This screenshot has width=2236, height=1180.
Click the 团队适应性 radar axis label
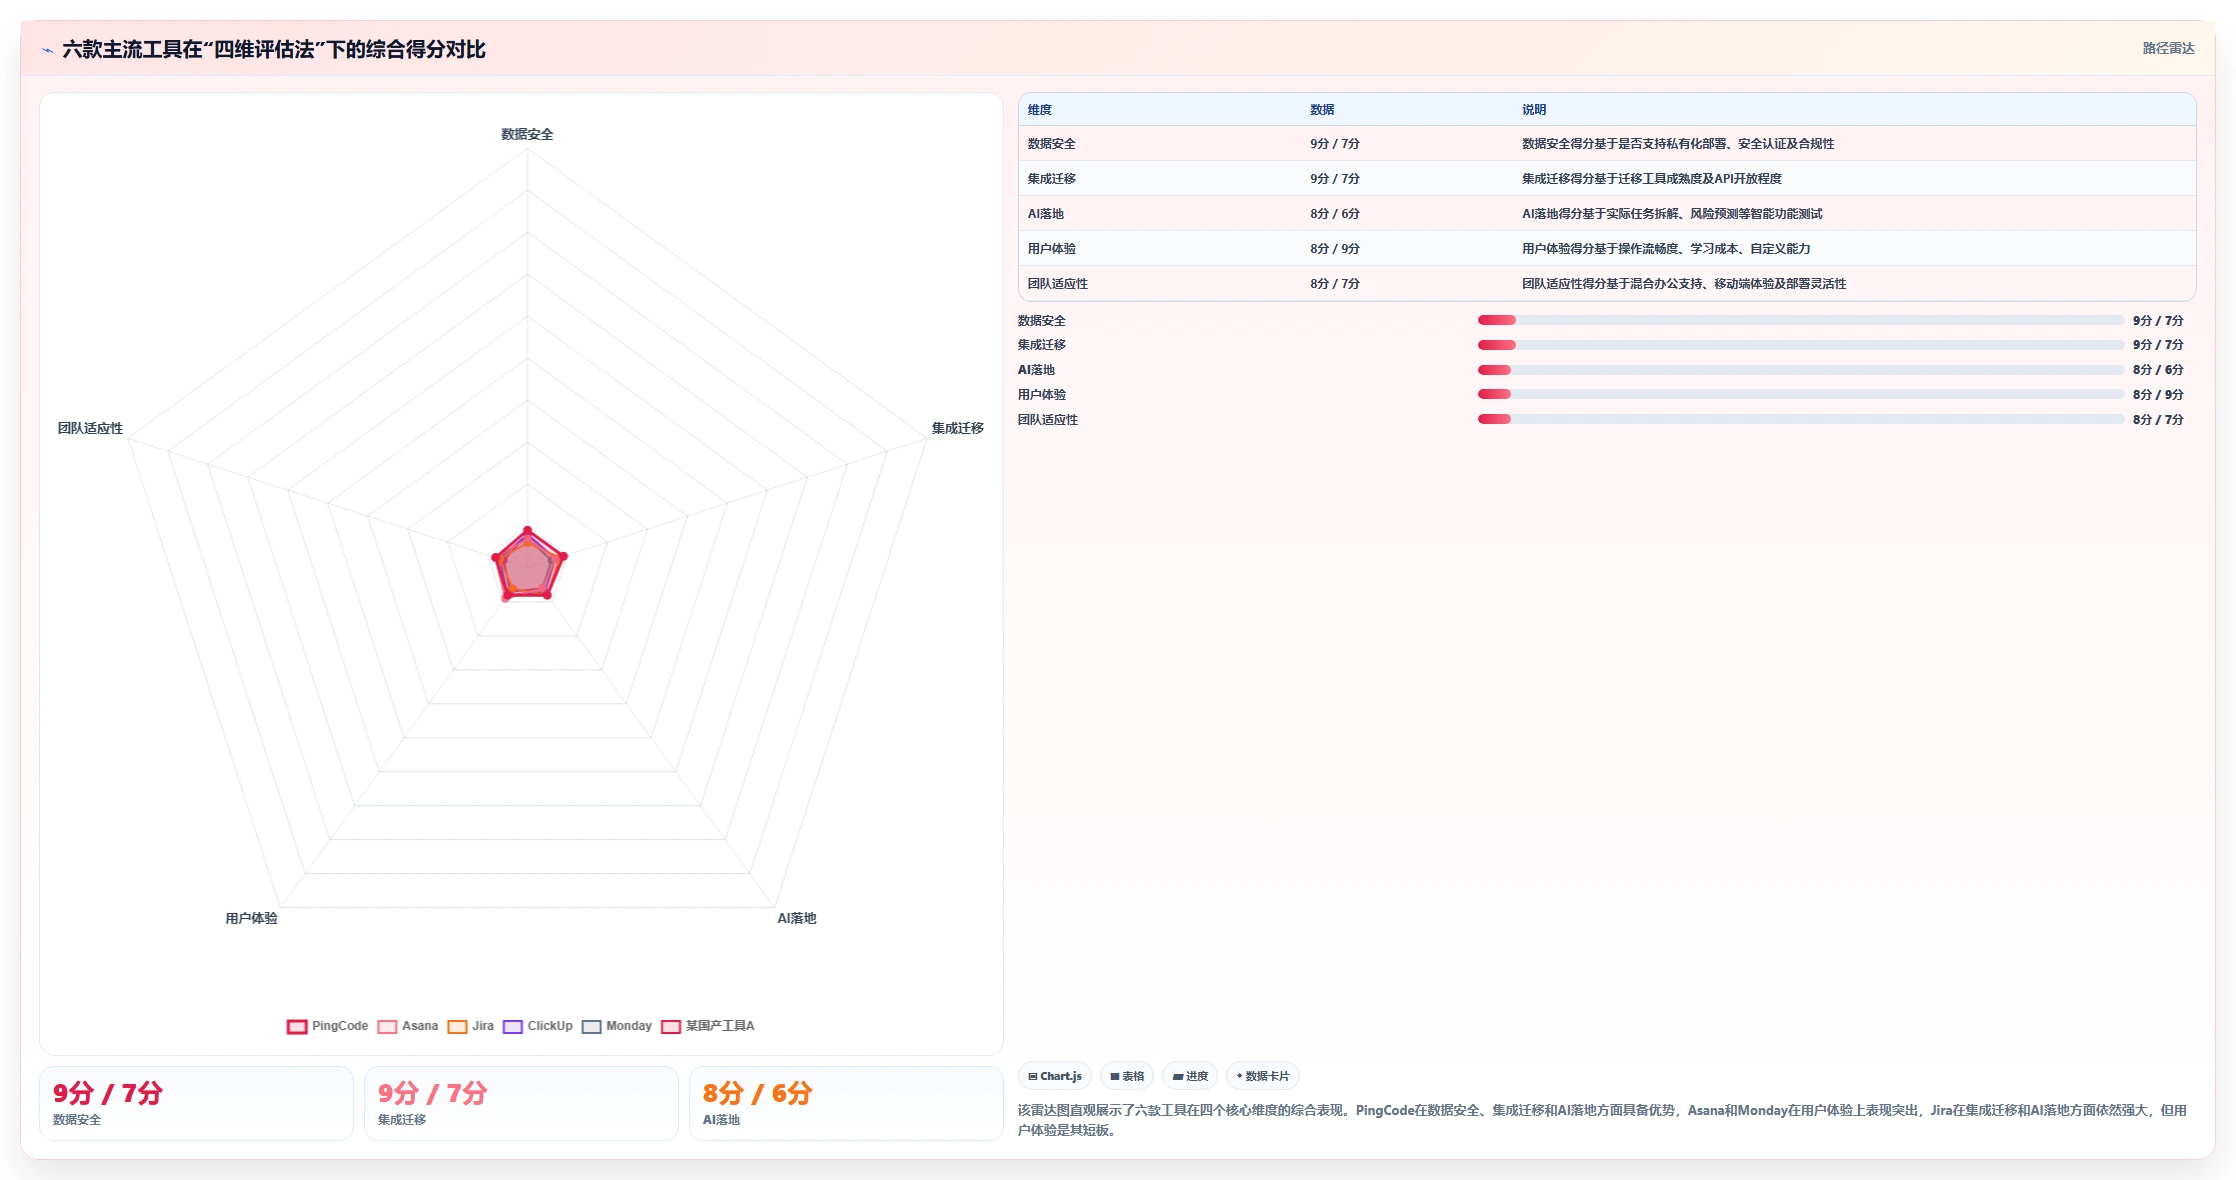click(90, 428)
